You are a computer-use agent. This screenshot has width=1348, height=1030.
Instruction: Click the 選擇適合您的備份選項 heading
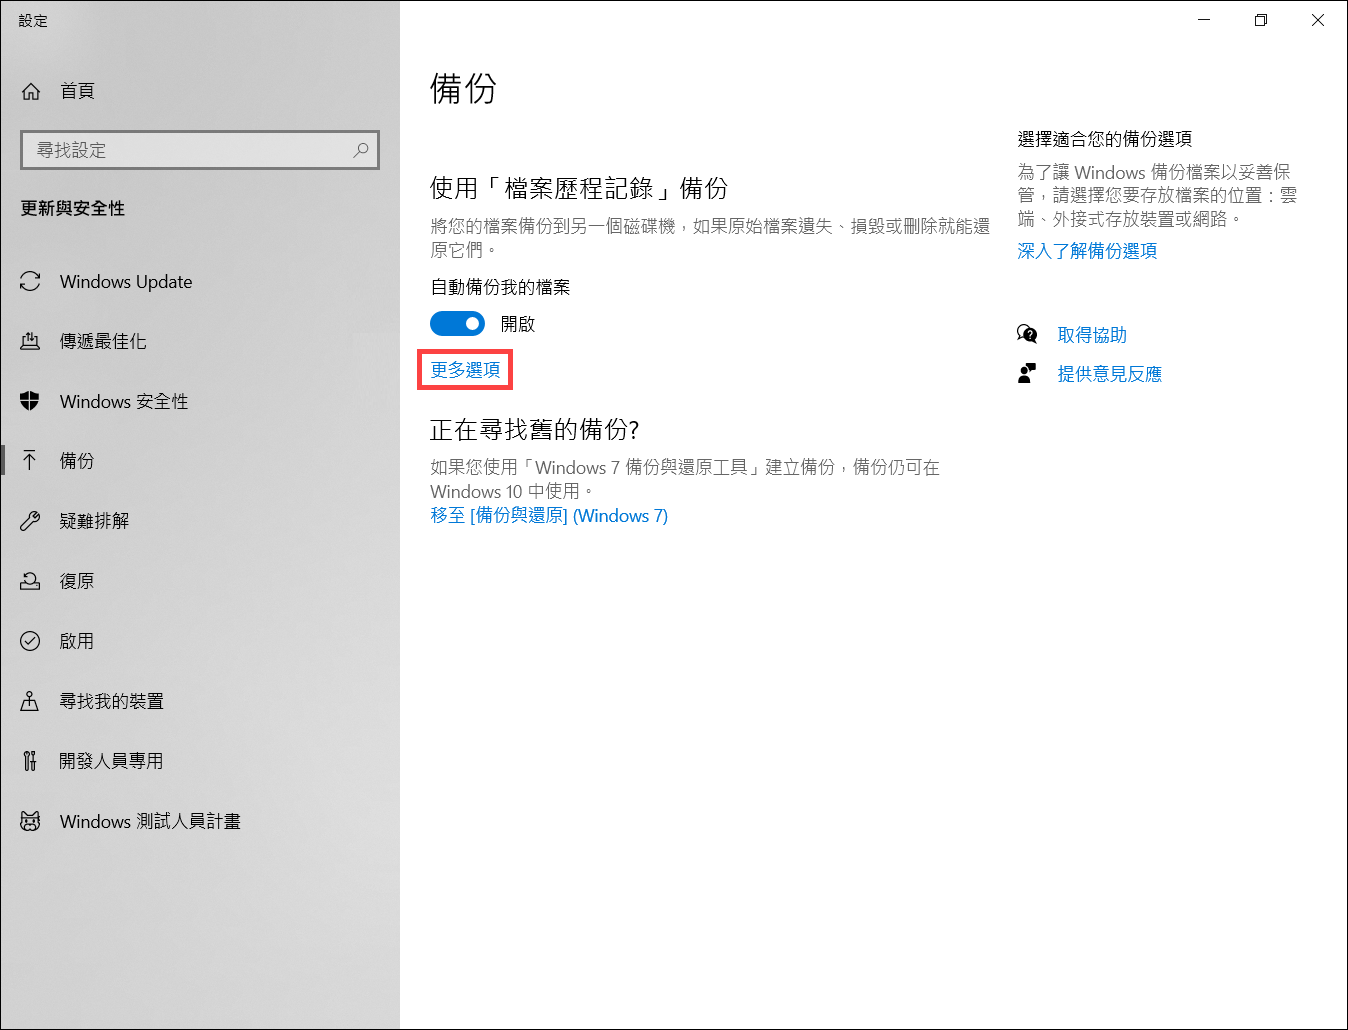(1105, 139)
